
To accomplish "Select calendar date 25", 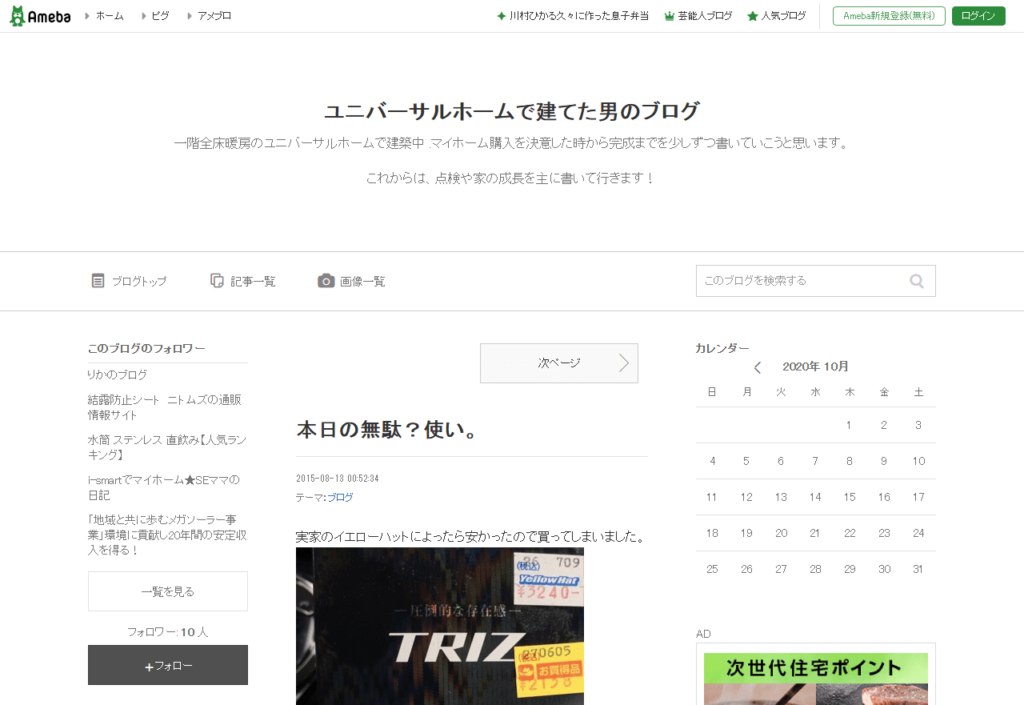I will 712,569.
